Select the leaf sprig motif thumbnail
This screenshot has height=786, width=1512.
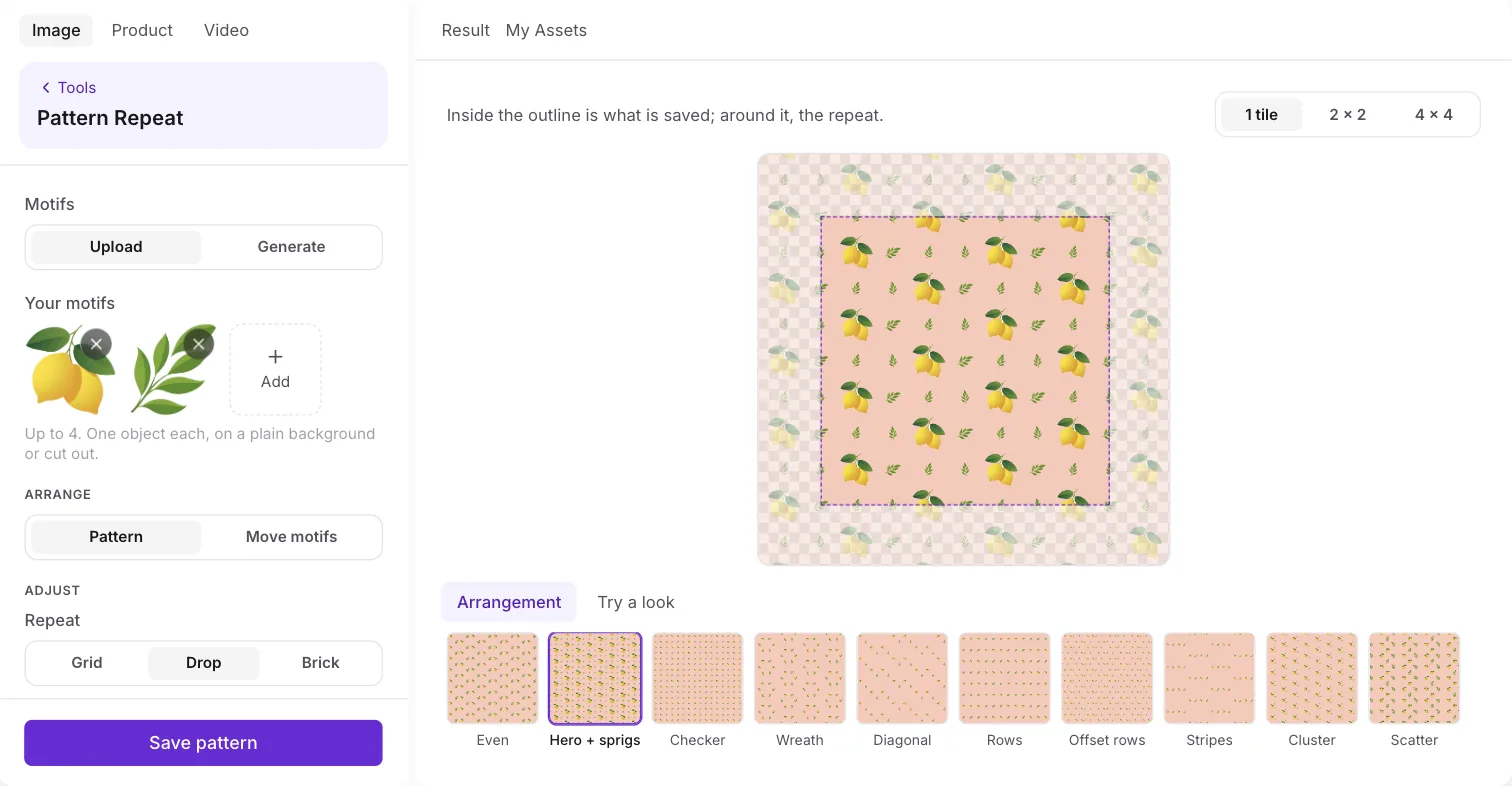(x=172, y=369)
